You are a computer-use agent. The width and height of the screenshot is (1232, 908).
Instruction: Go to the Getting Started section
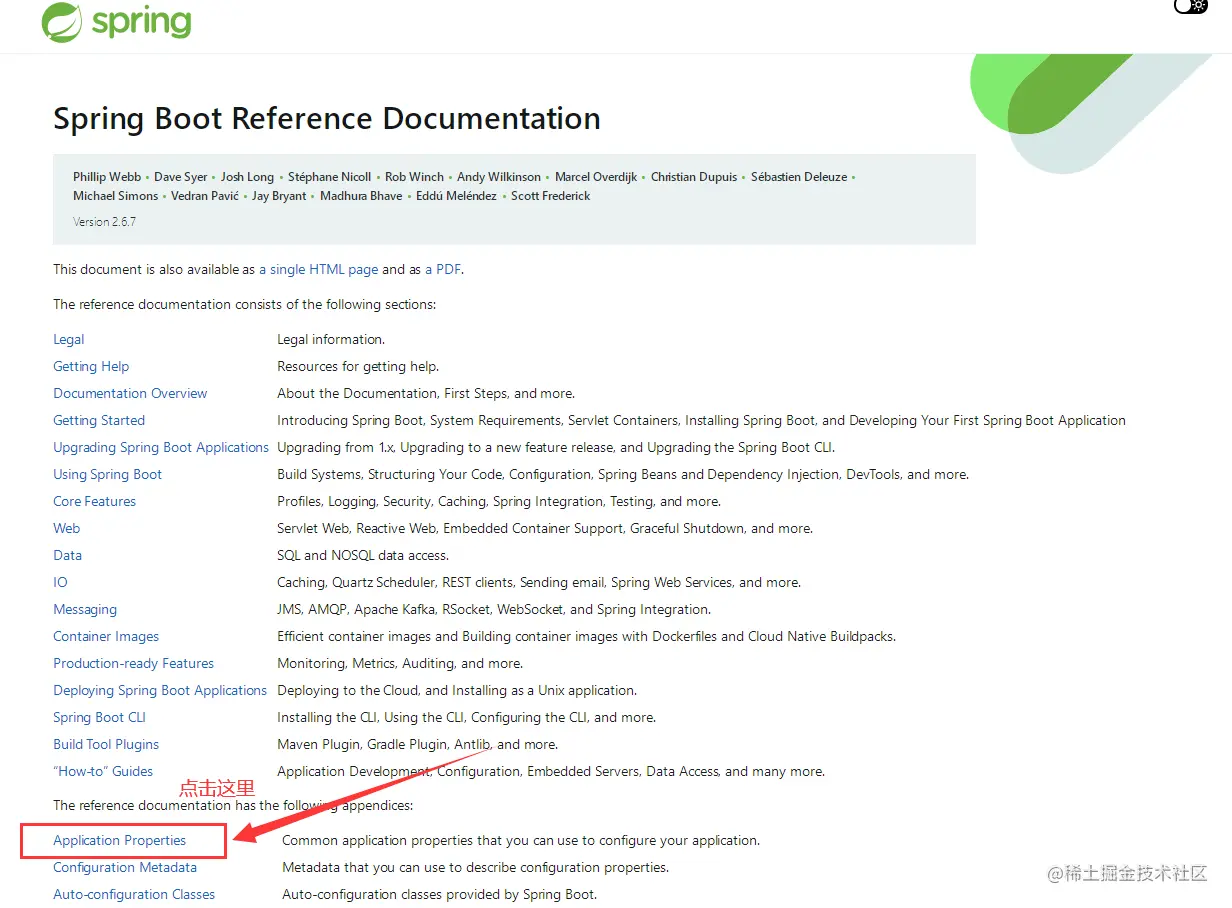[99, 421]
